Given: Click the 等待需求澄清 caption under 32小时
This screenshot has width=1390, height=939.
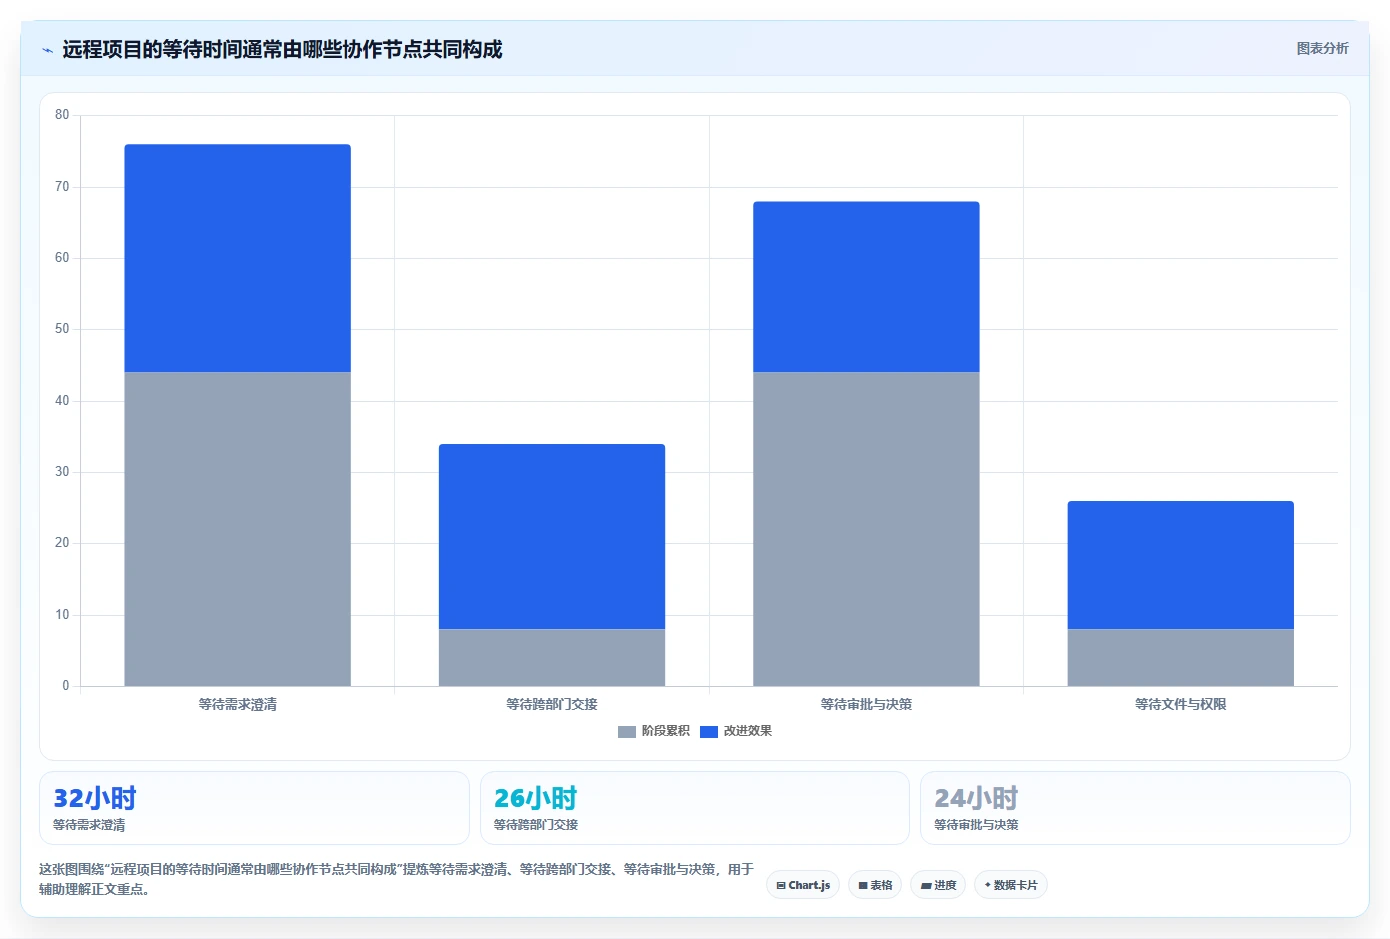Looking at the screenshot, I should pyautogui.click(x=89, y=825).
